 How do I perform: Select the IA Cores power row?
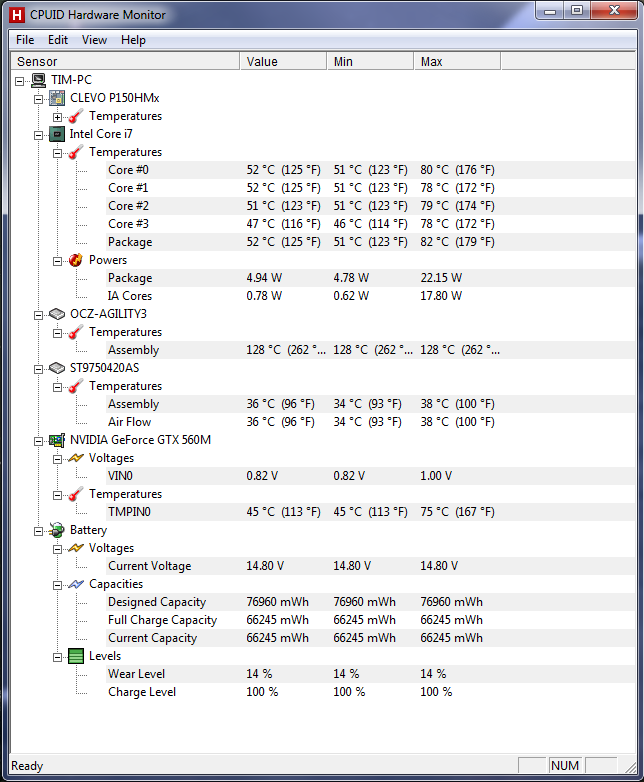click(371, 296)
